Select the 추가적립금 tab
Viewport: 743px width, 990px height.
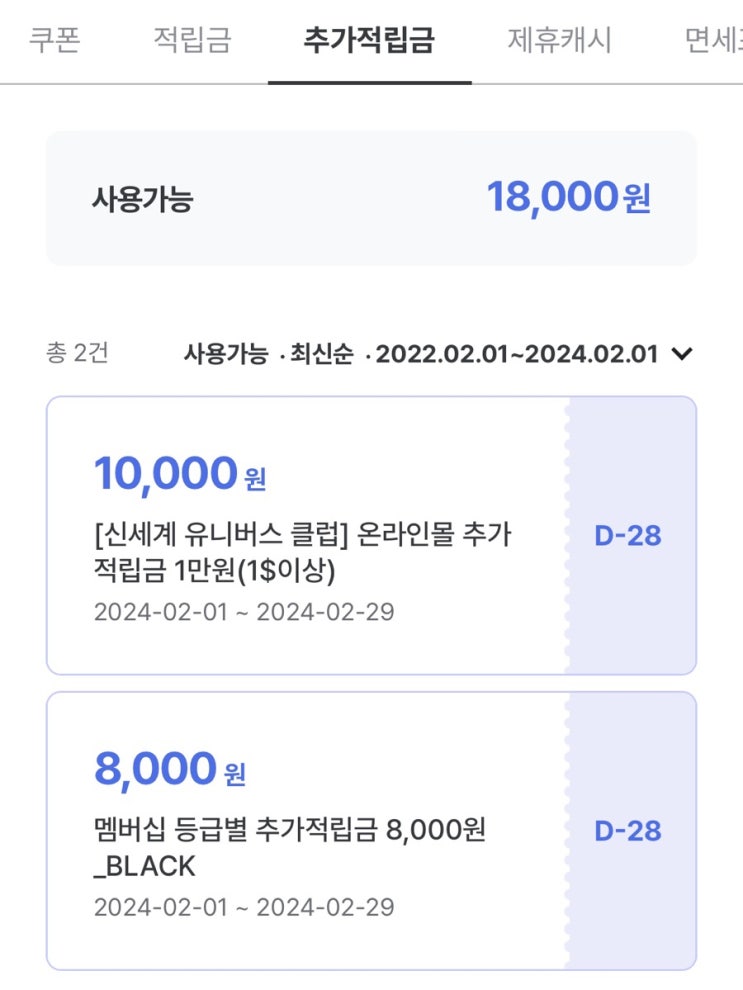pos(369,40)
